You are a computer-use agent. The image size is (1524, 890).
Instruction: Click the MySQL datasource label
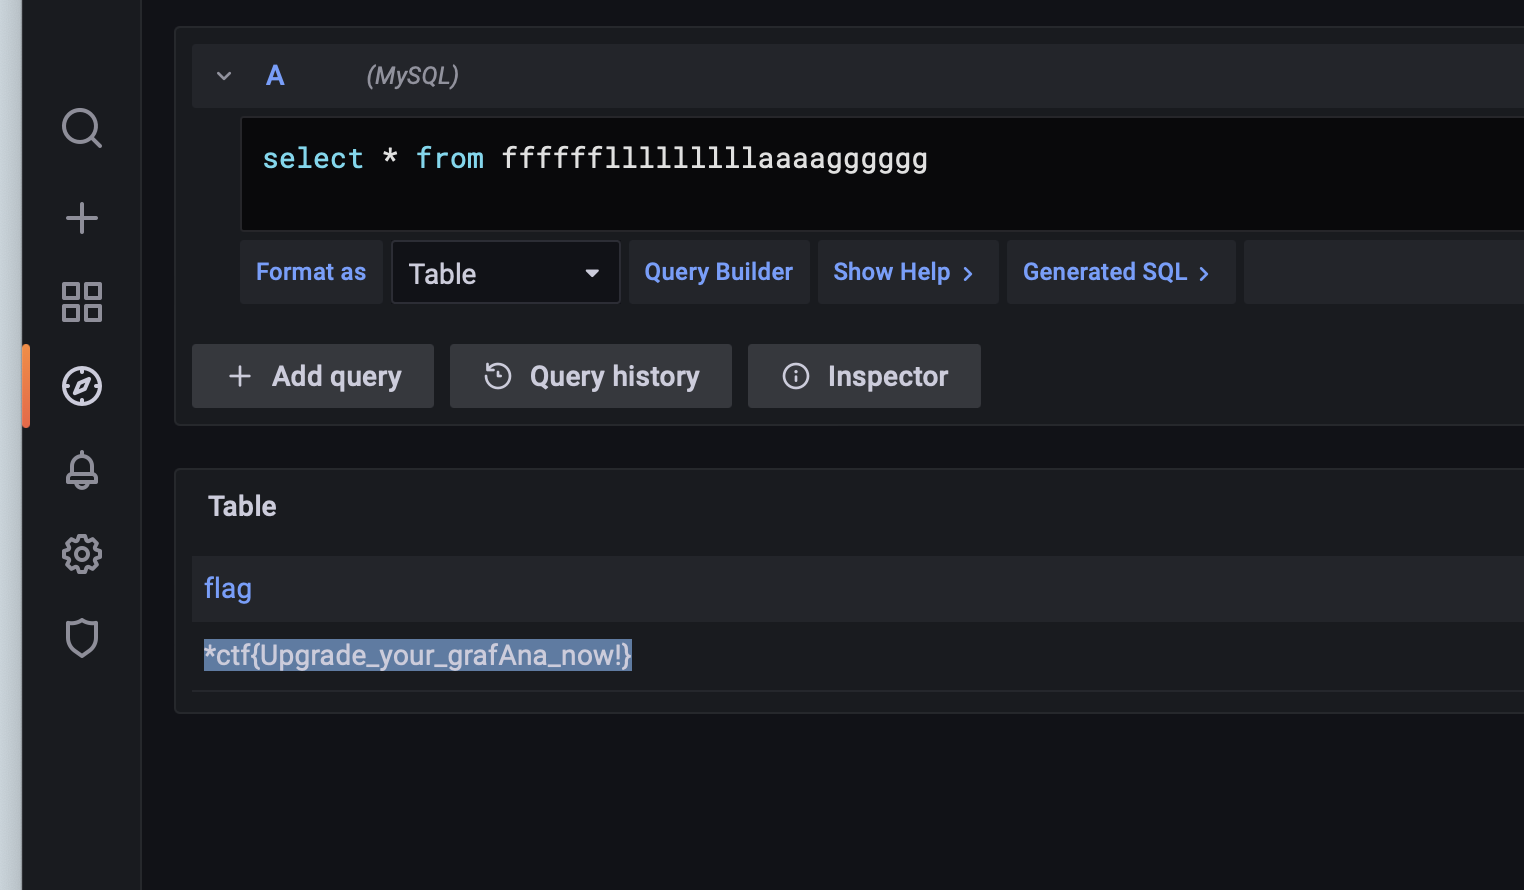point(412,75)
